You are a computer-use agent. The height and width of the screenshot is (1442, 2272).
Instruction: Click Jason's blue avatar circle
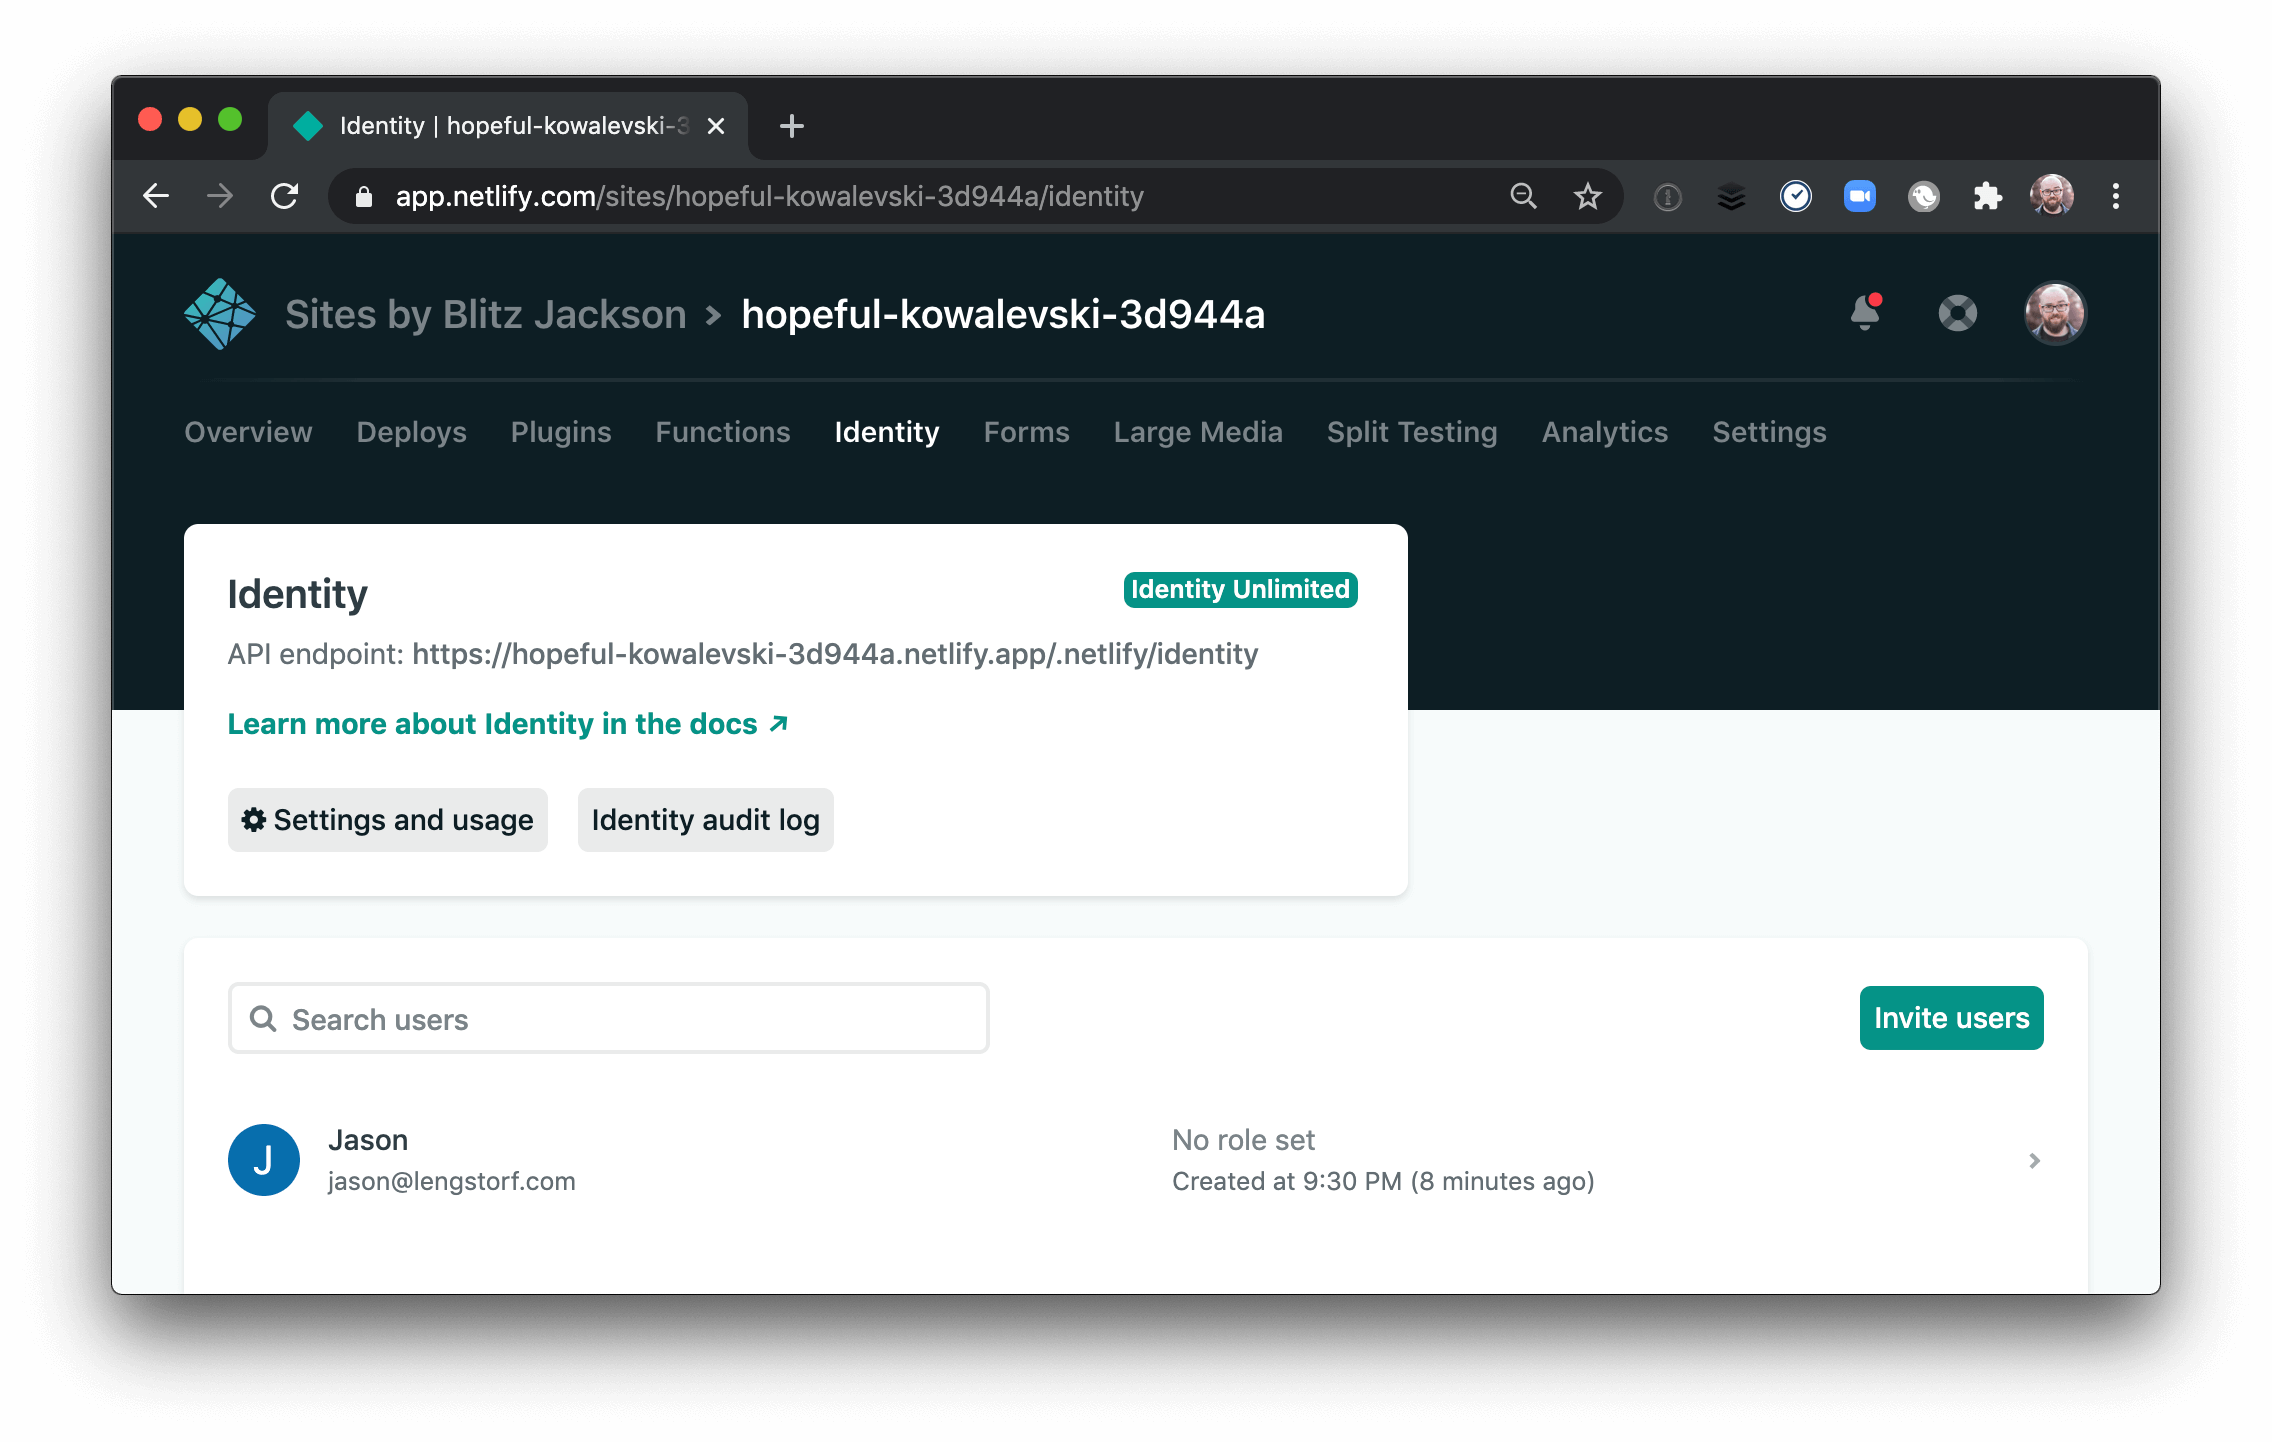265,1159
